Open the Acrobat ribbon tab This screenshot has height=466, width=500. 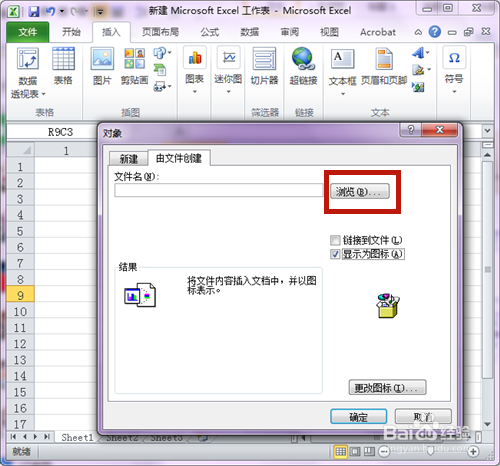[378, 32]
